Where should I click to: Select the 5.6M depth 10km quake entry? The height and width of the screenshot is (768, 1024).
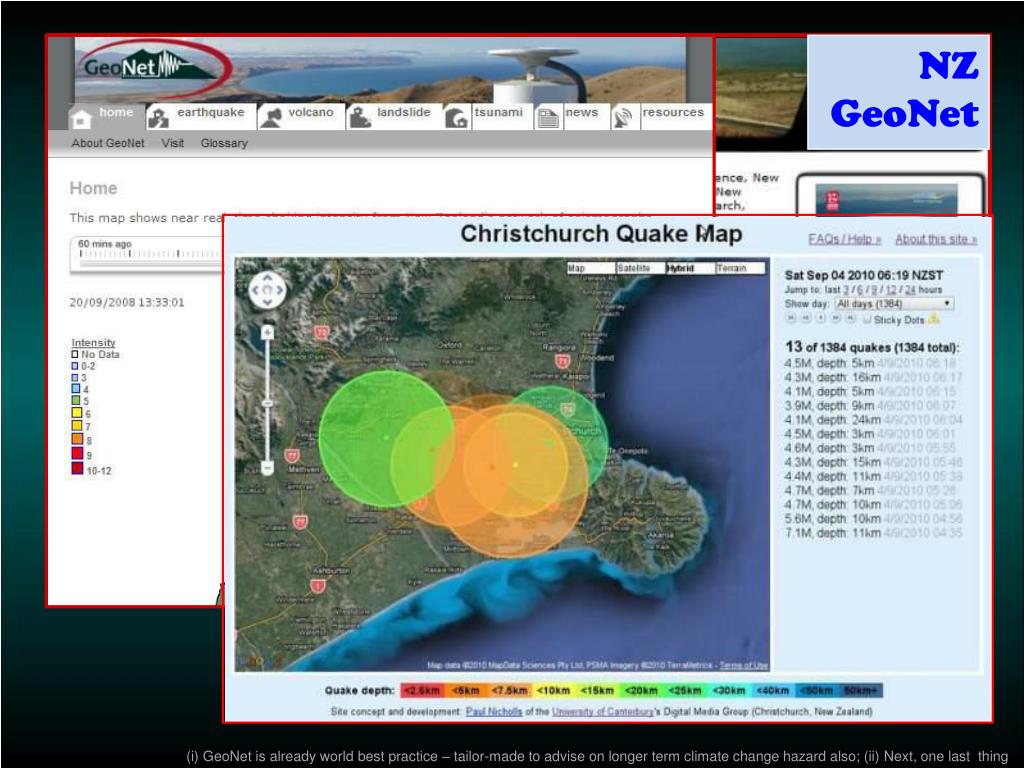coord(873,519)
